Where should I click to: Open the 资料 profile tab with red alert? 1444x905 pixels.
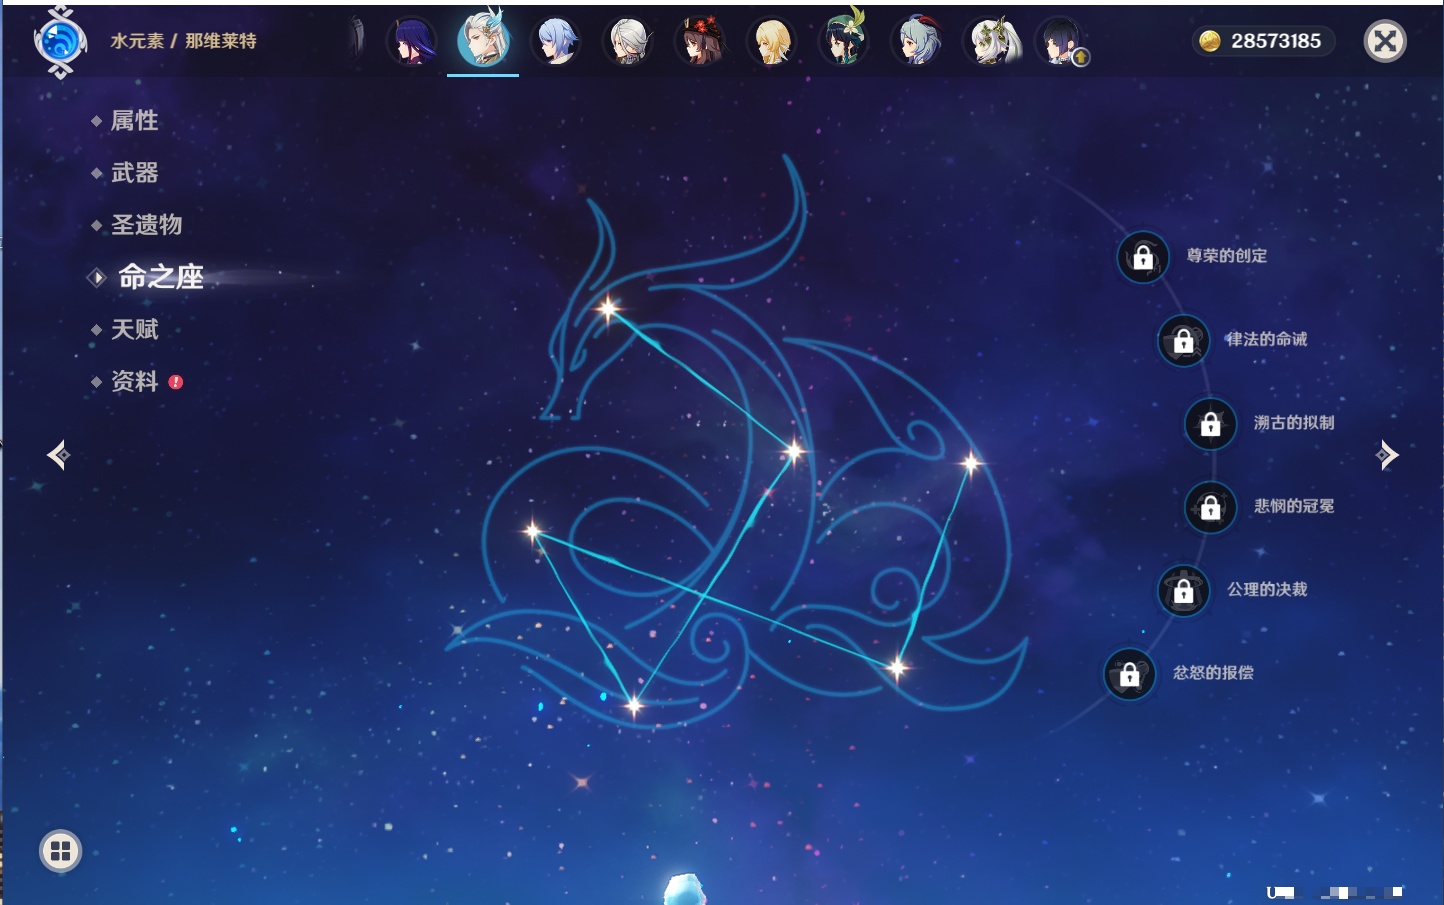(x=134, y=381)
